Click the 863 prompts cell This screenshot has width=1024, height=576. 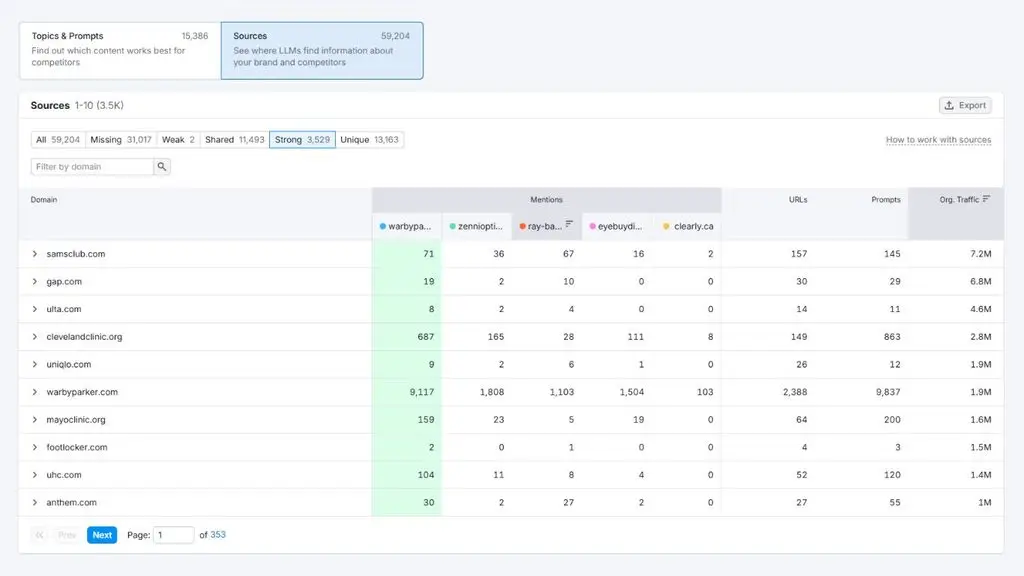point(892,337)
